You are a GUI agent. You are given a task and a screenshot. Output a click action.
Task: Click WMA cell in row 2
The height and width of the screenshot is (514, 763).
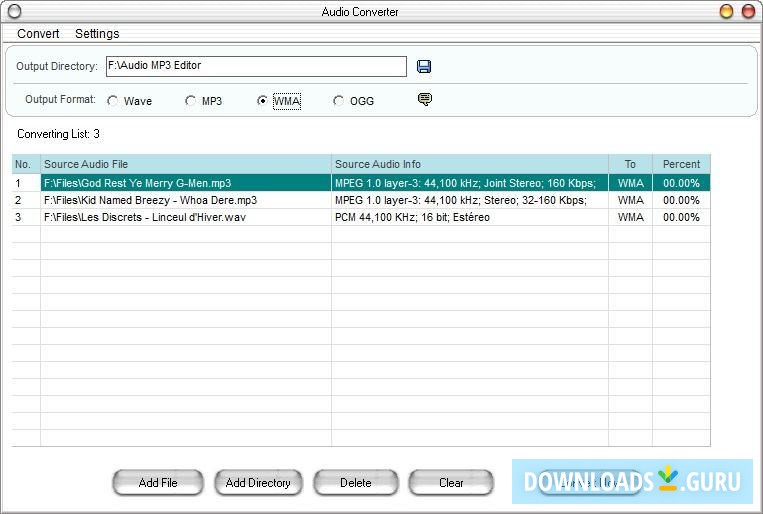(x=630, y=200)
